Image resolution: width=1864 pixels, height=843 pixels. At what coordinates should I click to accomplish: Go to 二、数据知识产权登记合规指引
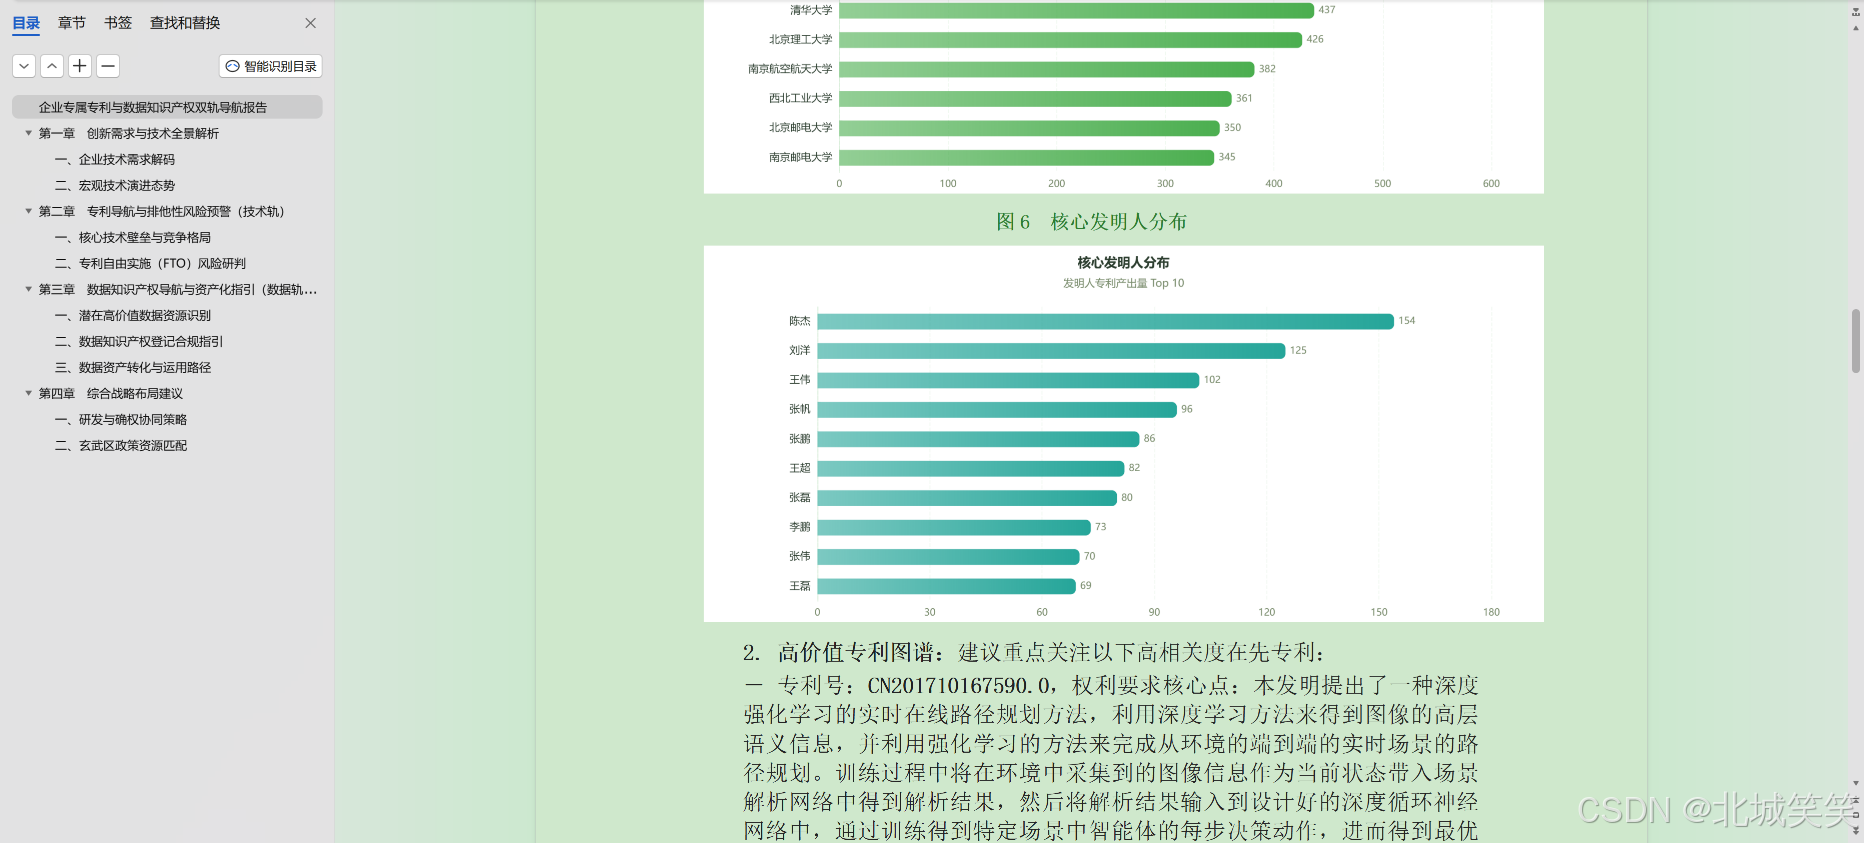139,341
